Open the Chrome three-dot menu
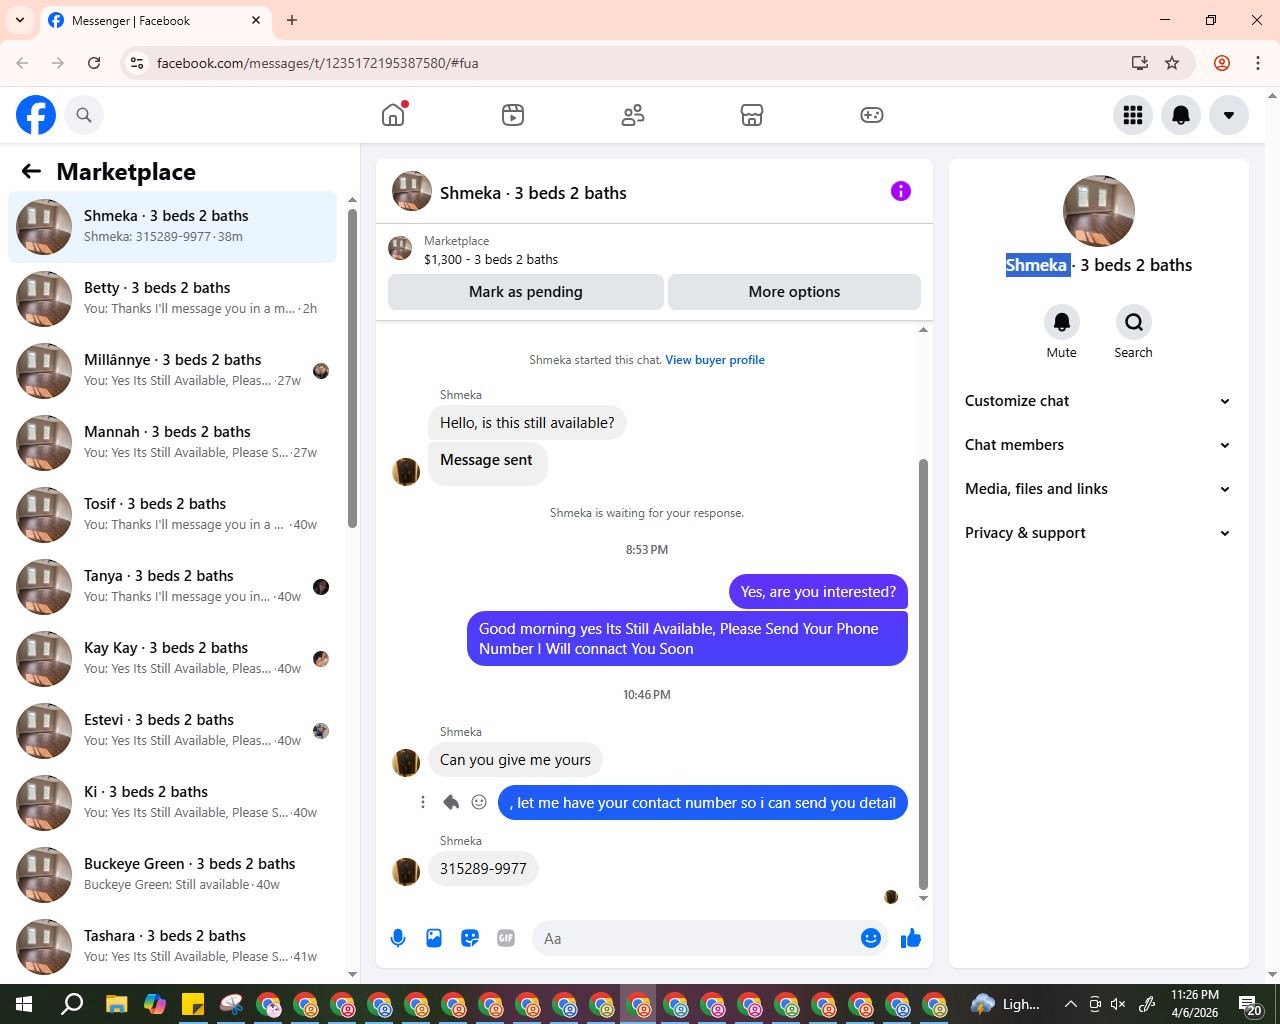The height and width of the screenshot is (1024, 1280). coord(1258,63)
